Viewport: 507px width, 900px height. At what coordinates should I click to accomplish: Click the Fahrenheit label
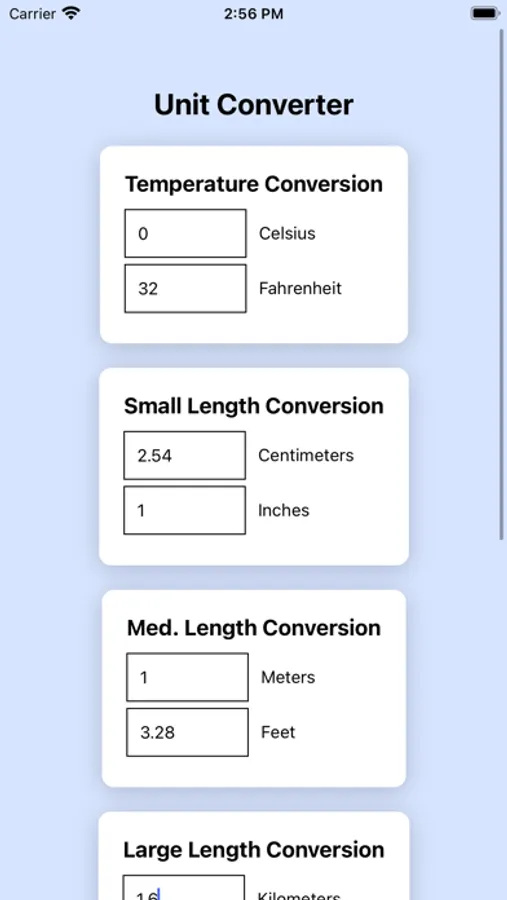click(300, 288)
